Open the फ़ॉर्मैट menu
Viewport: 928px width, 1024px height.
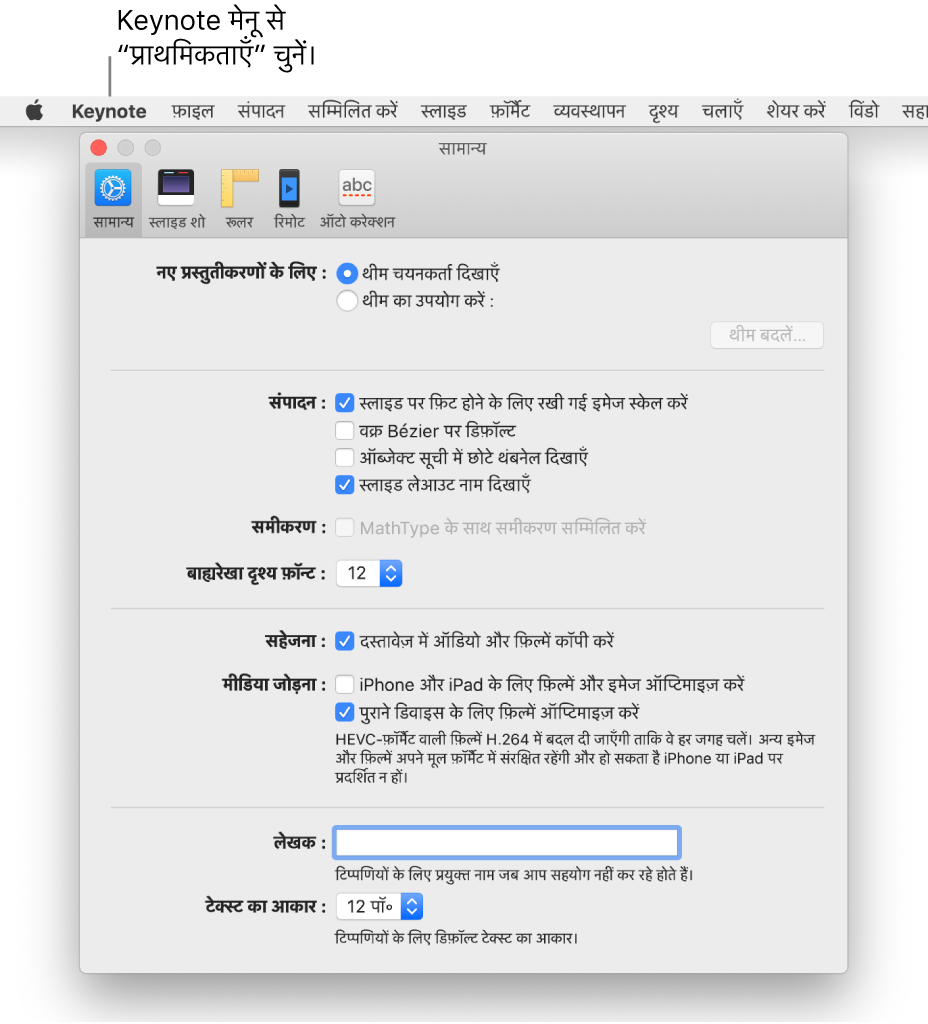[510, 111]
